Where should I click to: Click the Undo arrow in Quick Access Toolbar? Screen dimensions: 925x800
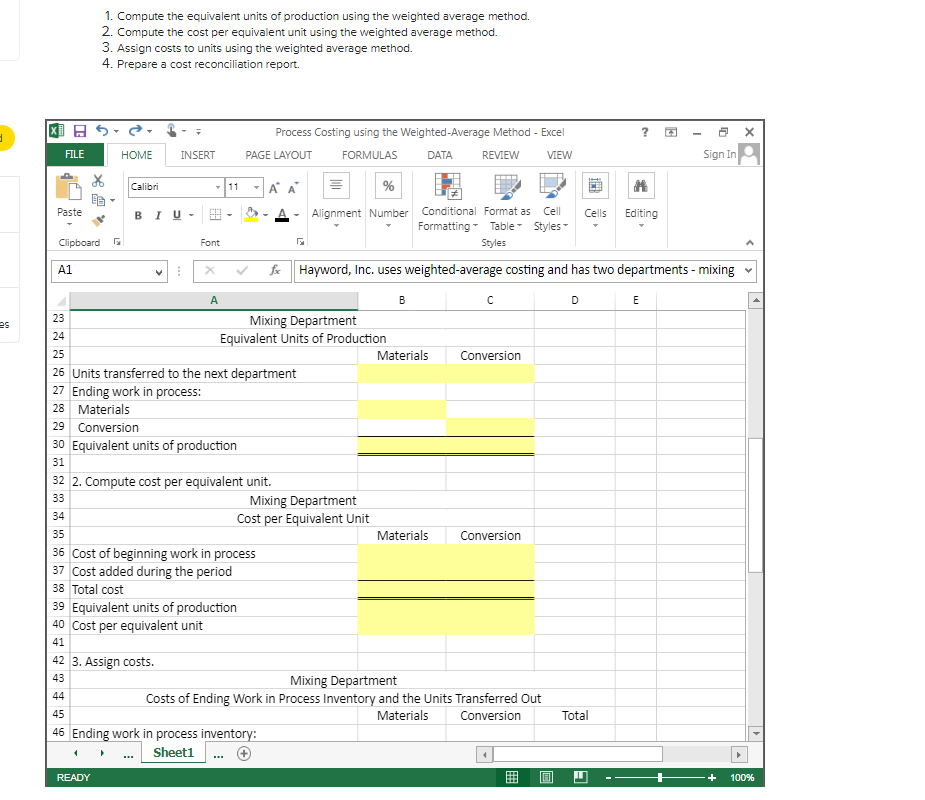point(102,131)
